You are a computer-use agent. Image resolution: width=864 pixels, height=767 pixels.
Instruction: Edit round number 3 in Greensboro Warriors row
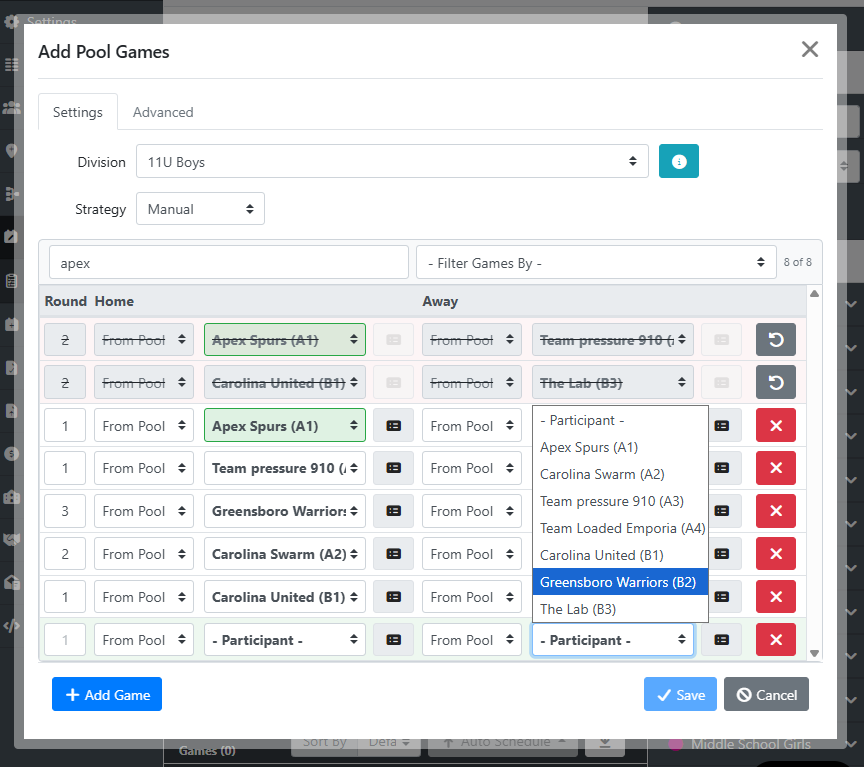point(65,511)
